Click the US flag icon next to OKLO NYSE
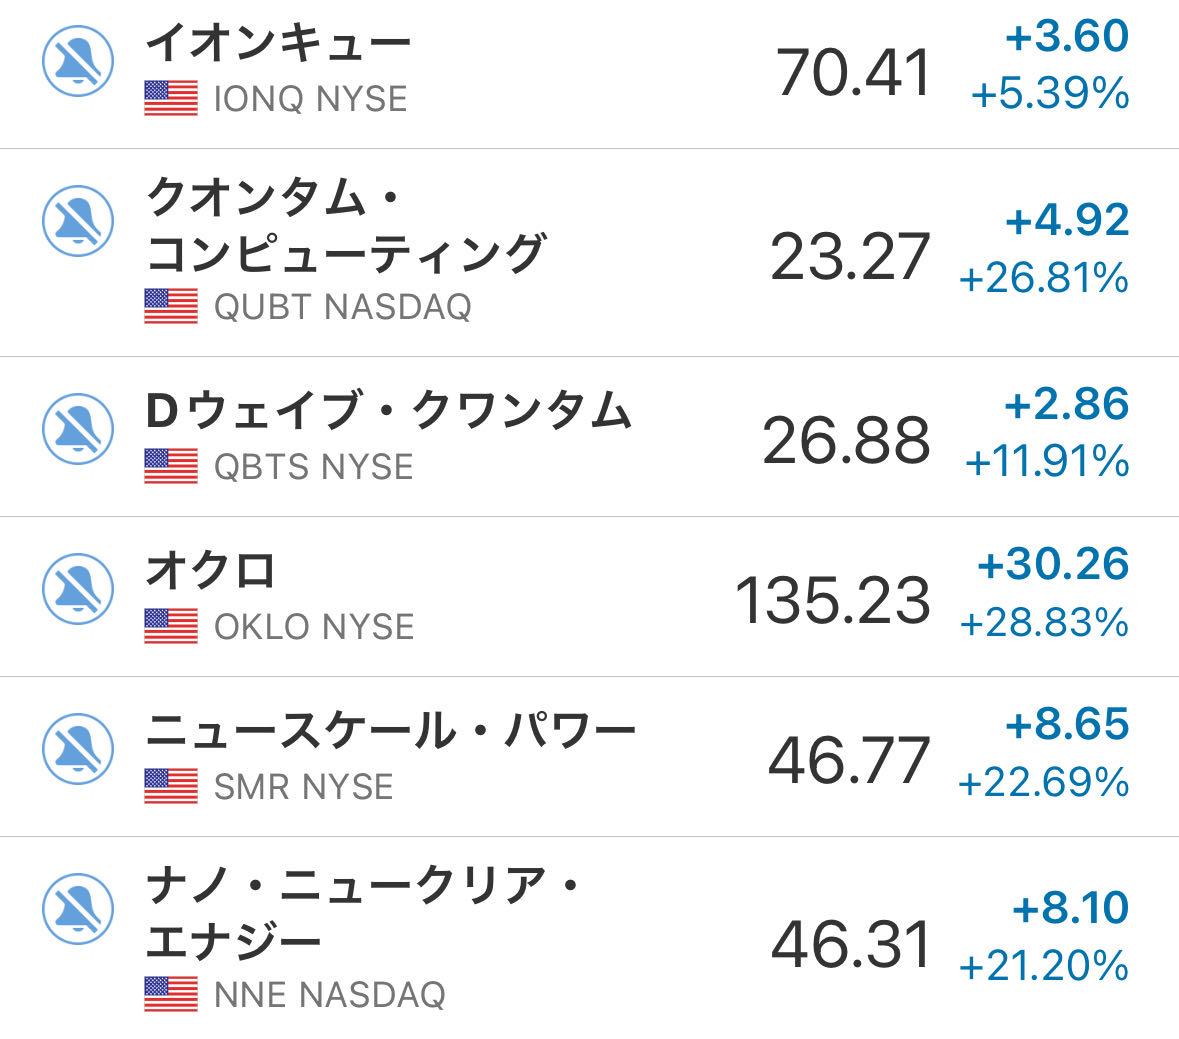This screenshot has width=1179, height=1039. (171, 626)
